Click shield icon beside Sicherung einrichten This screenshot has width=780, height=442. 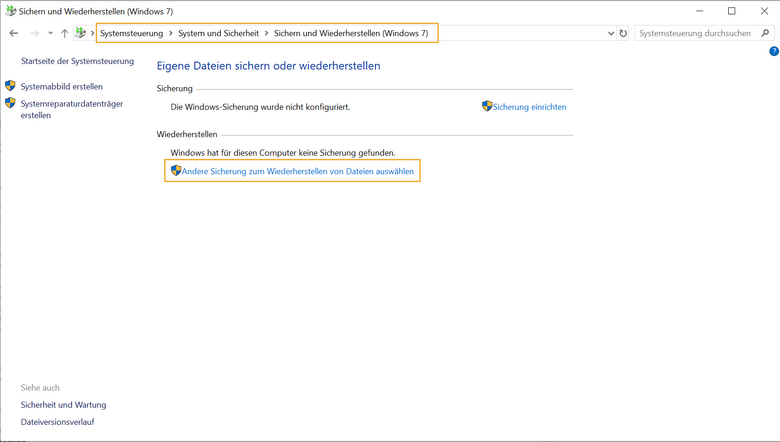pos(487,106)
